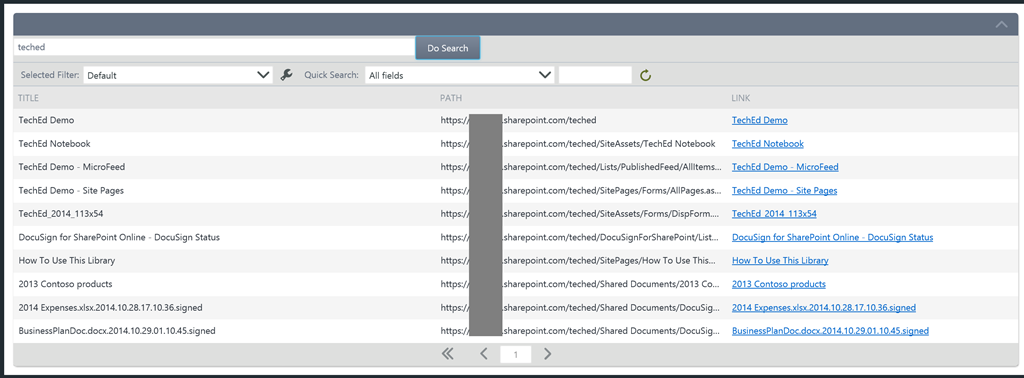1024x378 pixels.
Task: Select the 'TechEd Demo - MicroFeed' title cell
Action: tap(72, 167)
